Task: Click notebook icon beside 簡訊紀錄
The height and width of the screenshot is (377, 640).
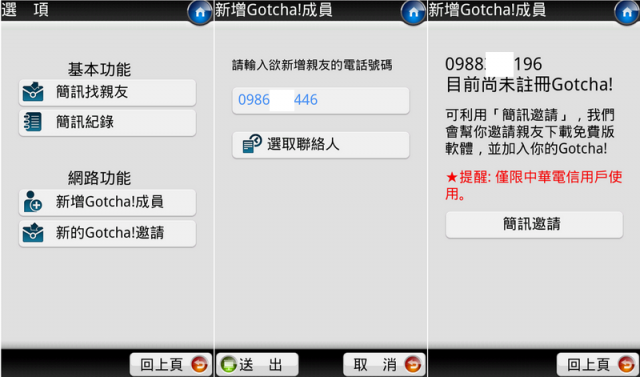Action: pyautogui.click(x=33, y=122)
